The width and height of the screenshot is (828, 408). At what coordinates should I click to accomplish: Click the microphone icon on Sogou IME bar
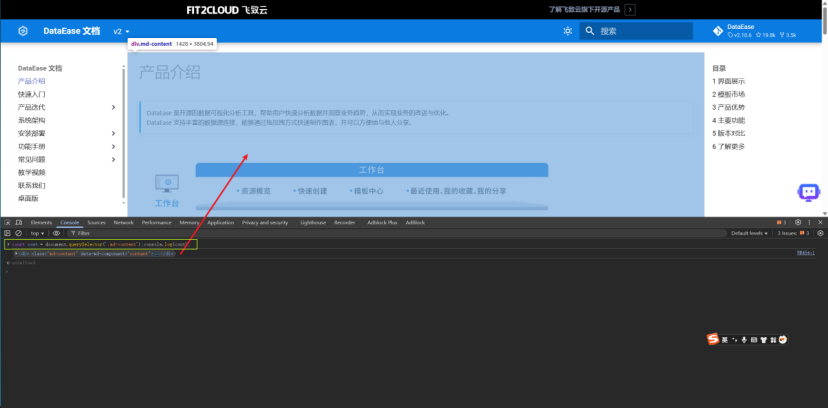pos(744,339)
